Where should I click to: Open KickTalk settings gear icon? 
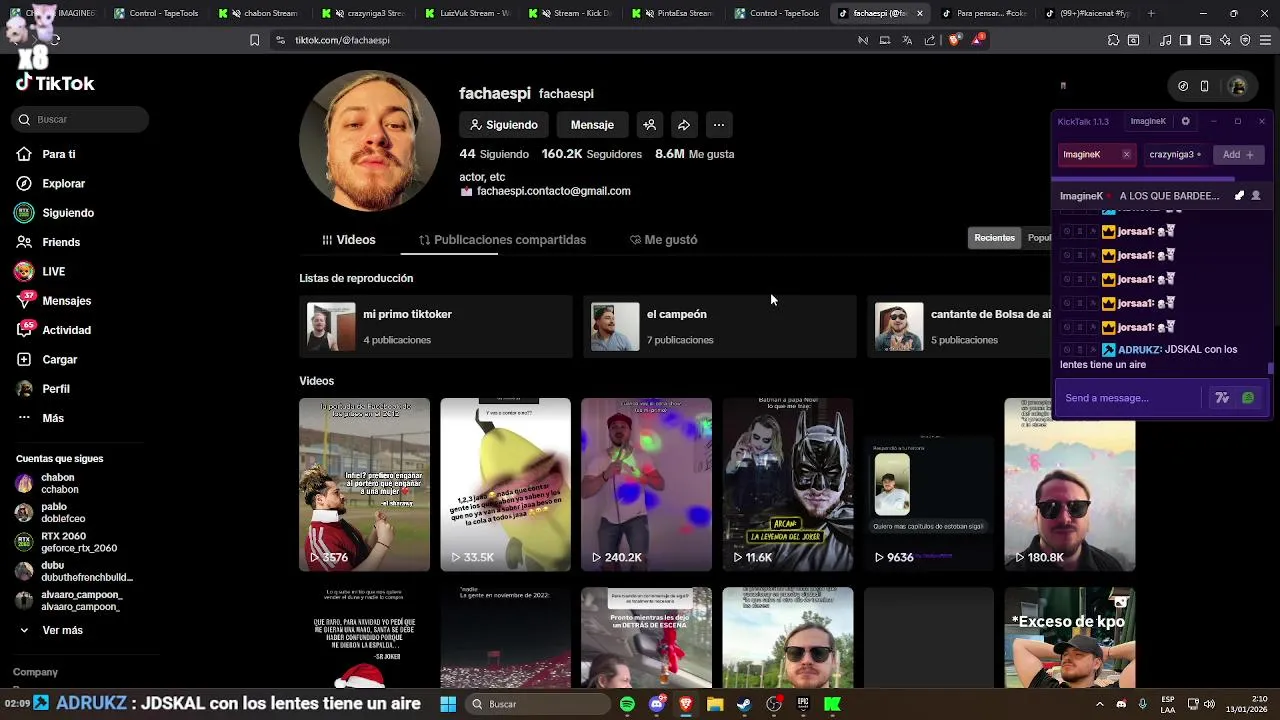click(x=1185, y=121)
